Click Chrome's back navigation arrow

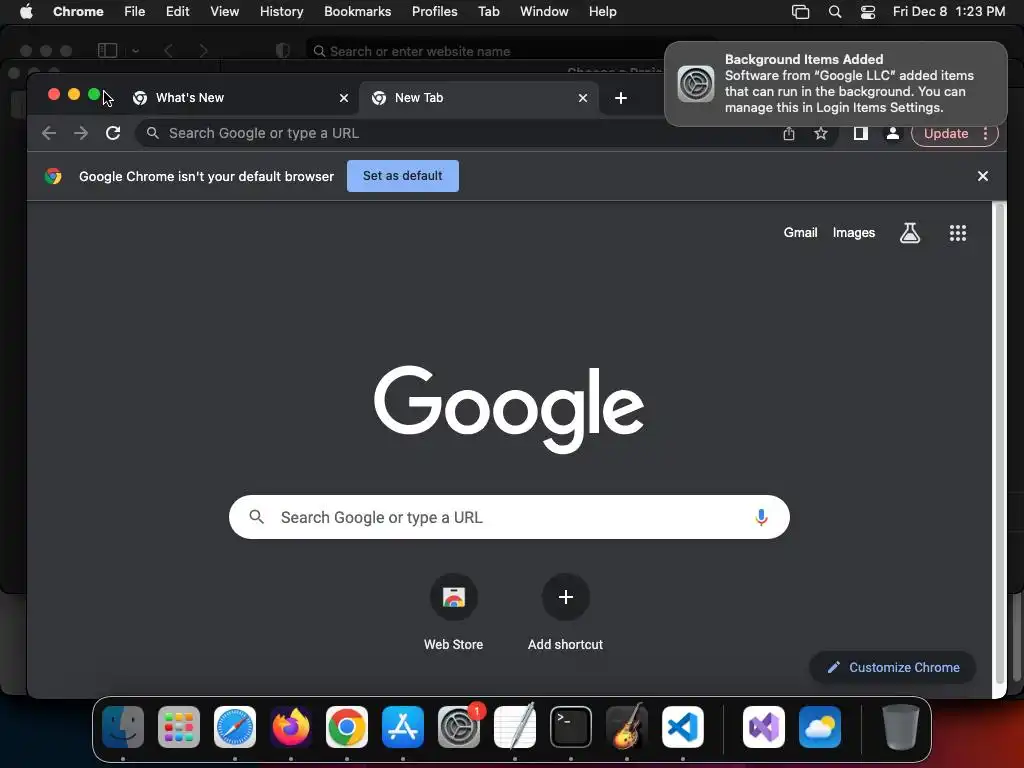click(x=49, y=133)
